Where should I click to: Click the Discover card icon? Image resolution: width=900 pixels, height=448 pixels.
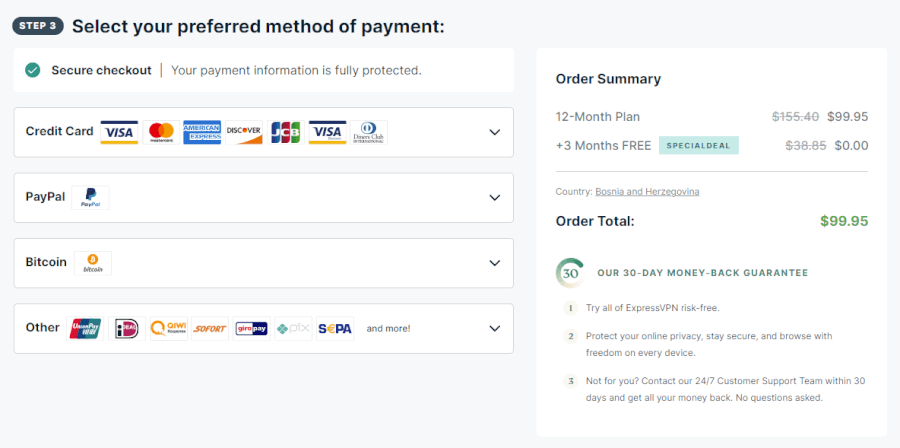[x=244, y=132]
